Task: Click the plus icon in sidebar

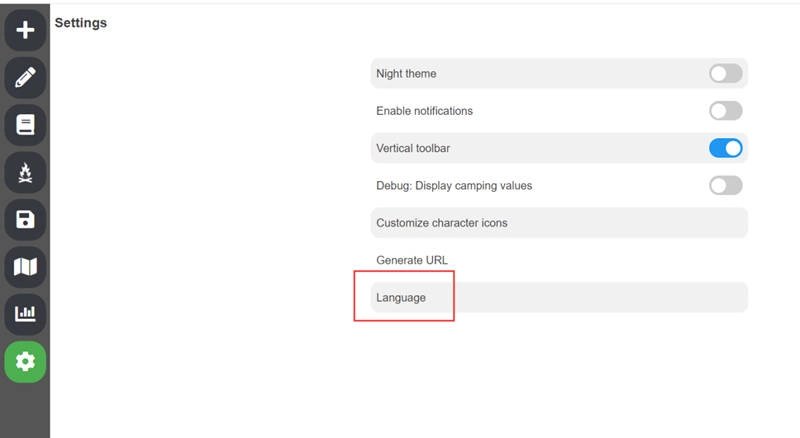Action: click(25, 29)
